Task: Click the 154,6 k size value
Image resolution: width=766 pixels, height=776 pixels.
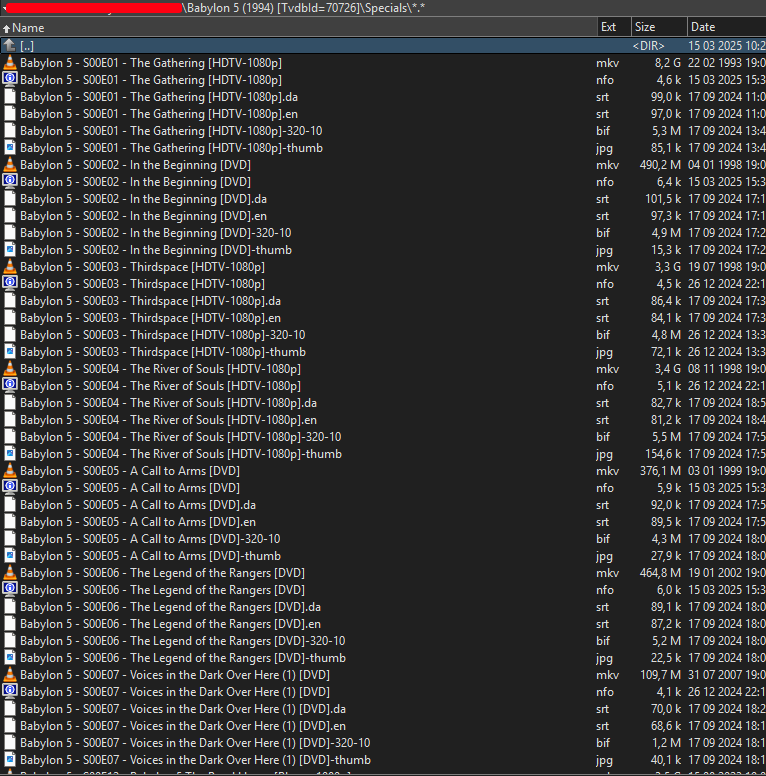Action: coord(663,454)
